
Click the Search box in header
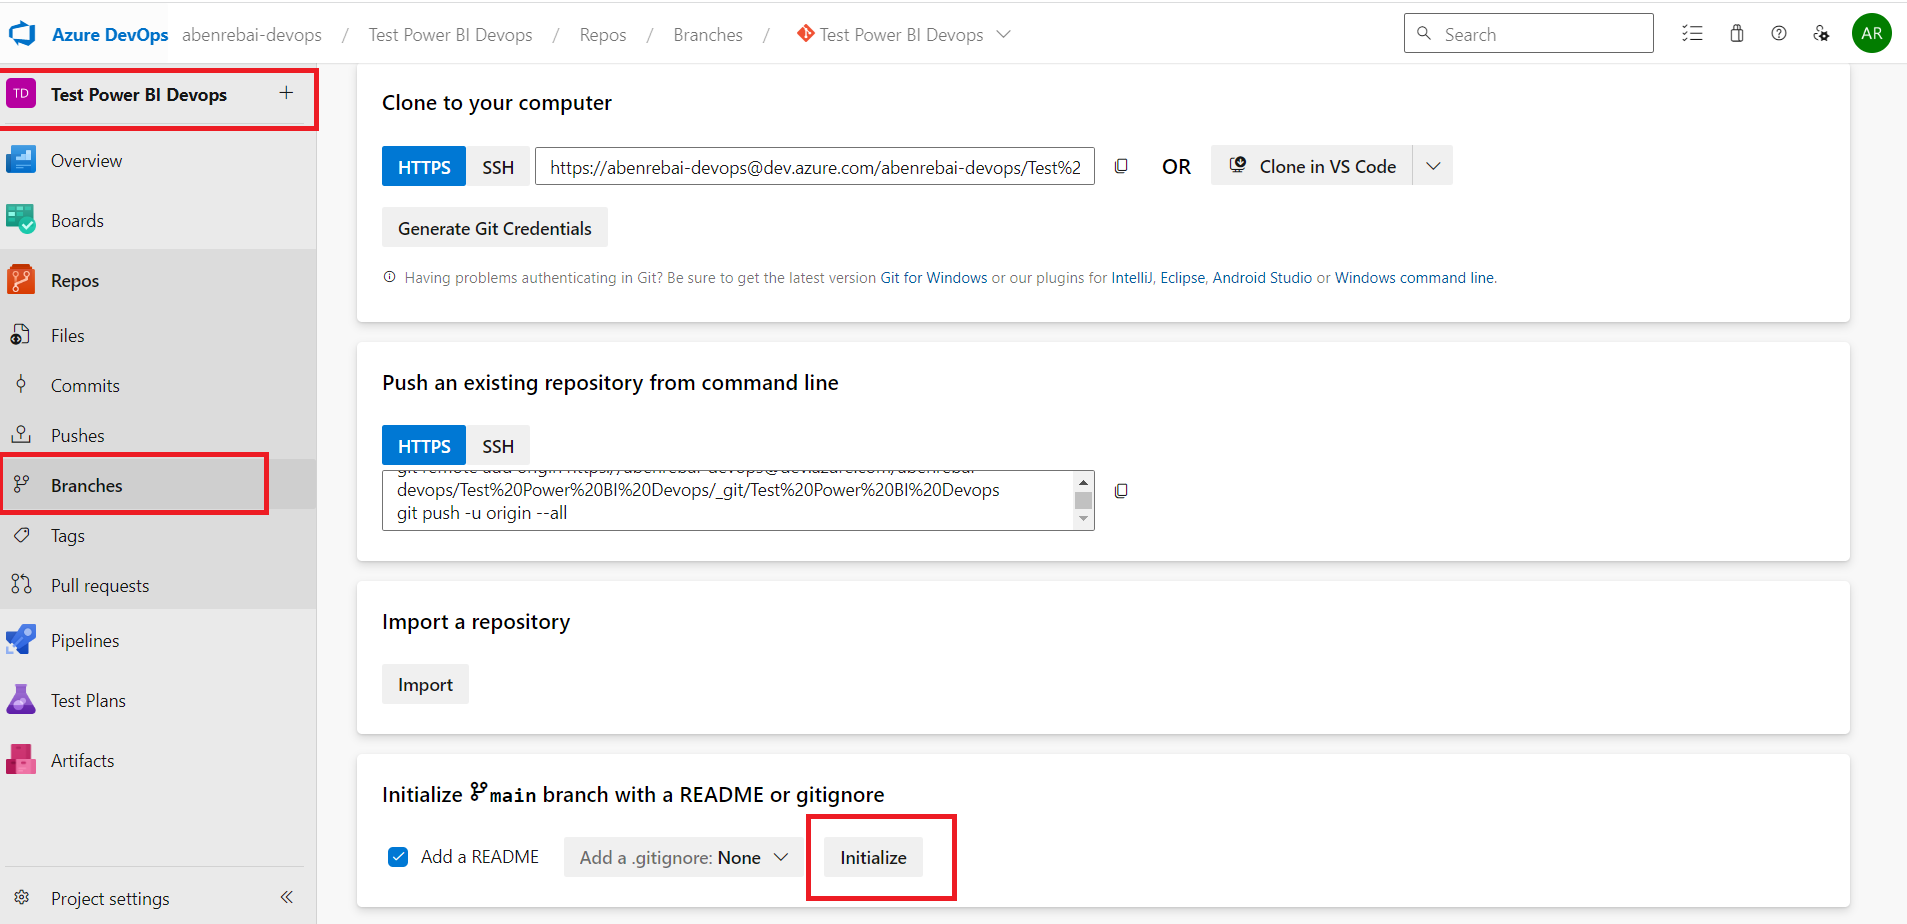click(1529, 33)
